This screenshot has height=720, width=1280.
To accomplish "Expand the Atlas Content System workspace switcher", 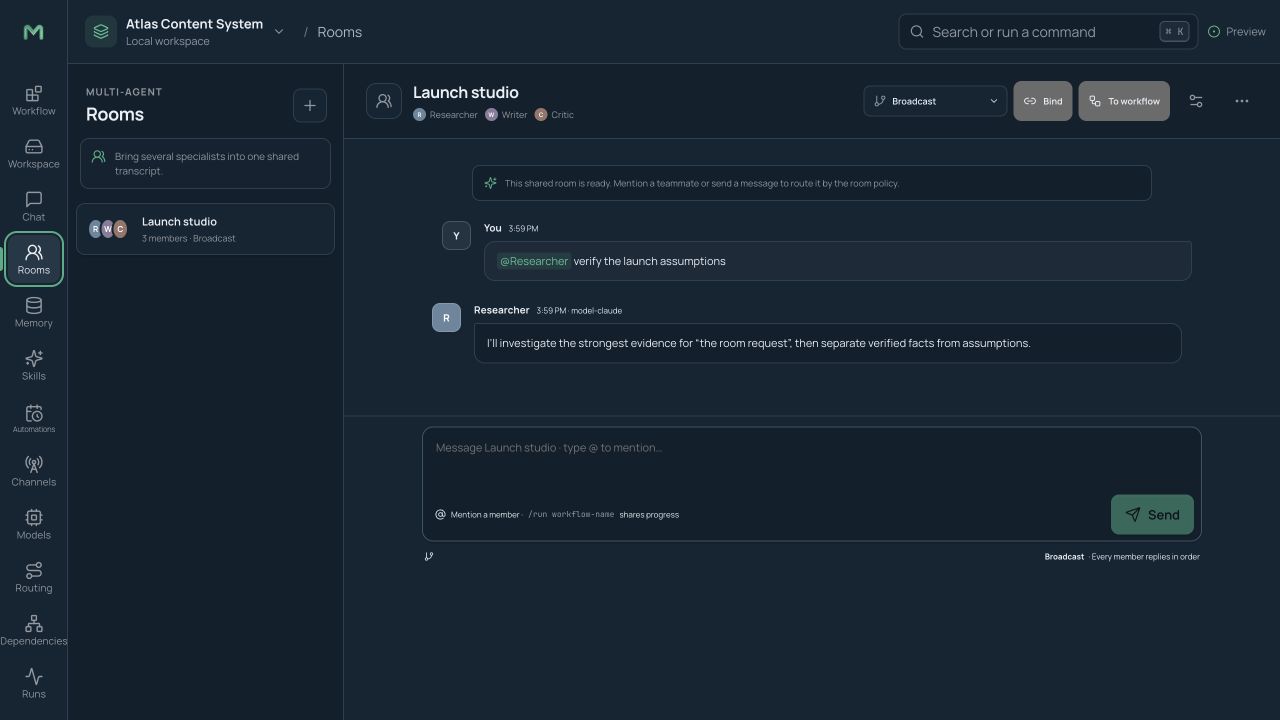I will pyautogui.click(x=279, y=31).
